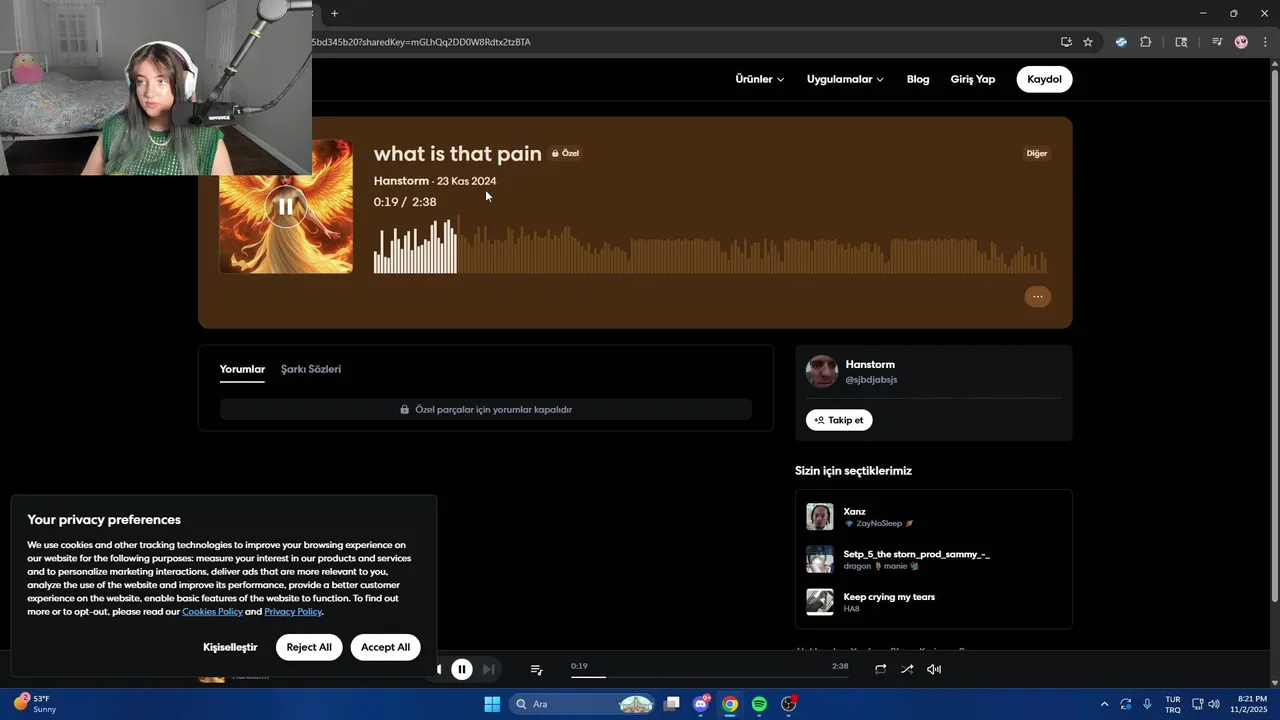Toggle shuffle mode in player
This screenshot has height=720, width=1280.
point(907,669)
